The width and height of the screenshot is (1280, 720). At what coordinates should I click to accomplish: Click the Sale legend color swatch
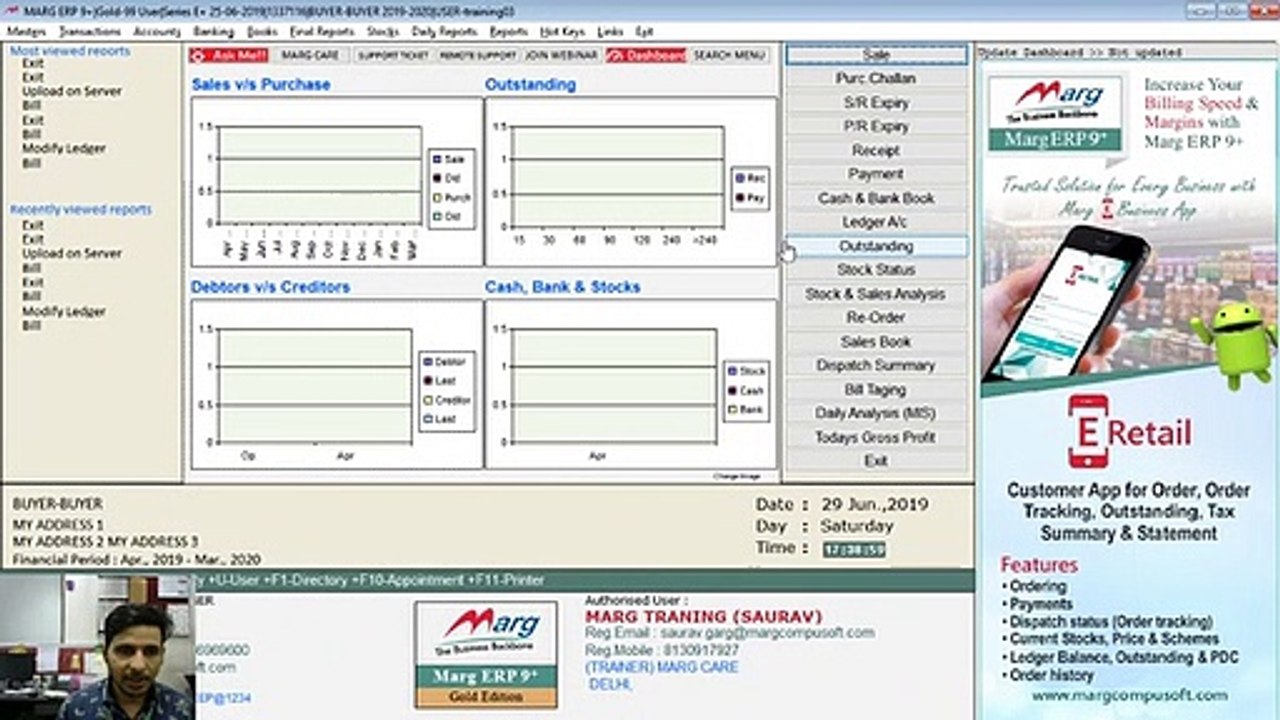(x=437, y=159)
